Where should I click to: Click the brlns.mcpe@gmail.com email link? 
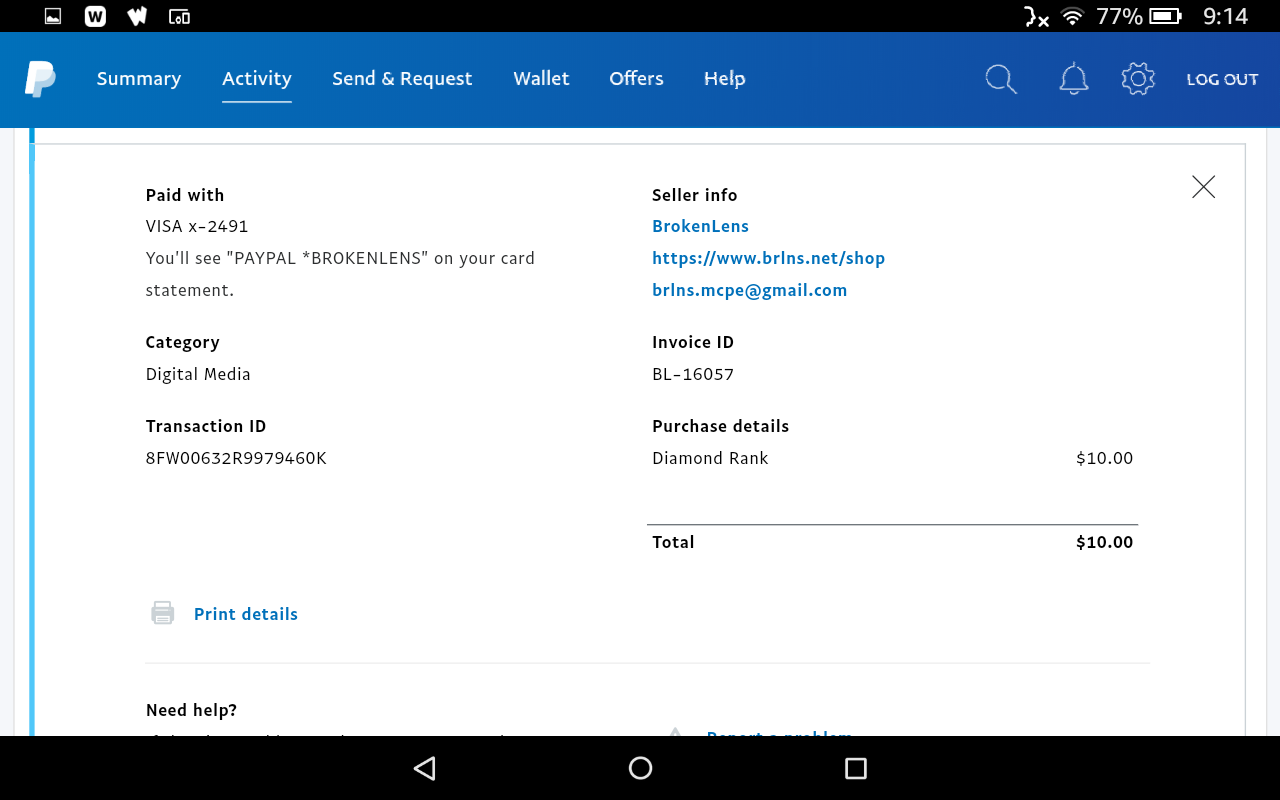(x=749, y=290)
